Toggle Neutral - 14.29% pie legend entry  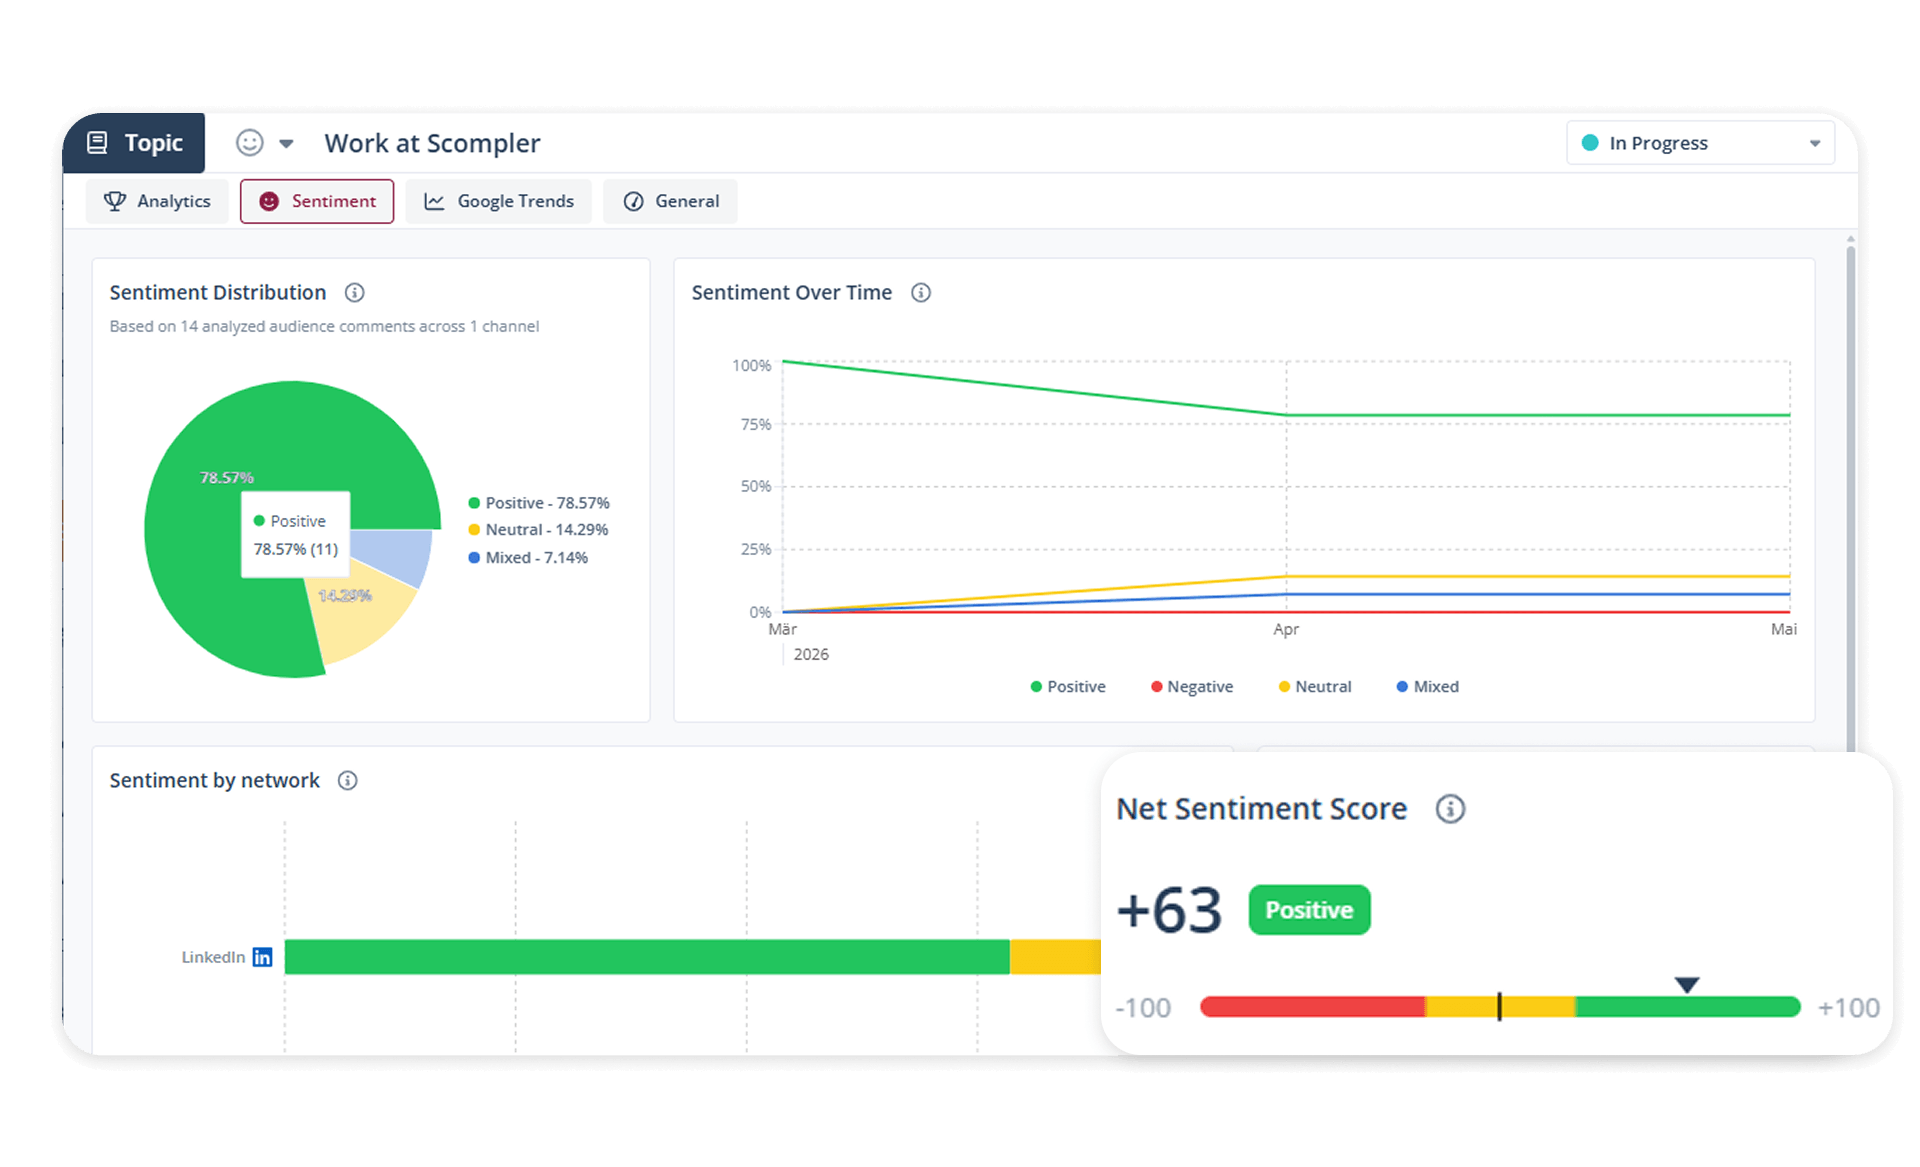538,530
